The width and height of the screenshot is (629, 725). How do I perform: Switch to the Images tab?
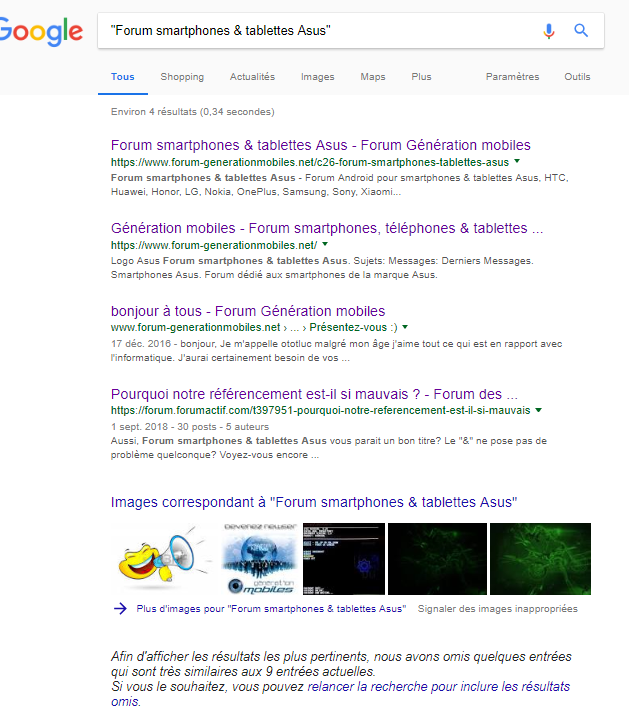coord(318,77)
